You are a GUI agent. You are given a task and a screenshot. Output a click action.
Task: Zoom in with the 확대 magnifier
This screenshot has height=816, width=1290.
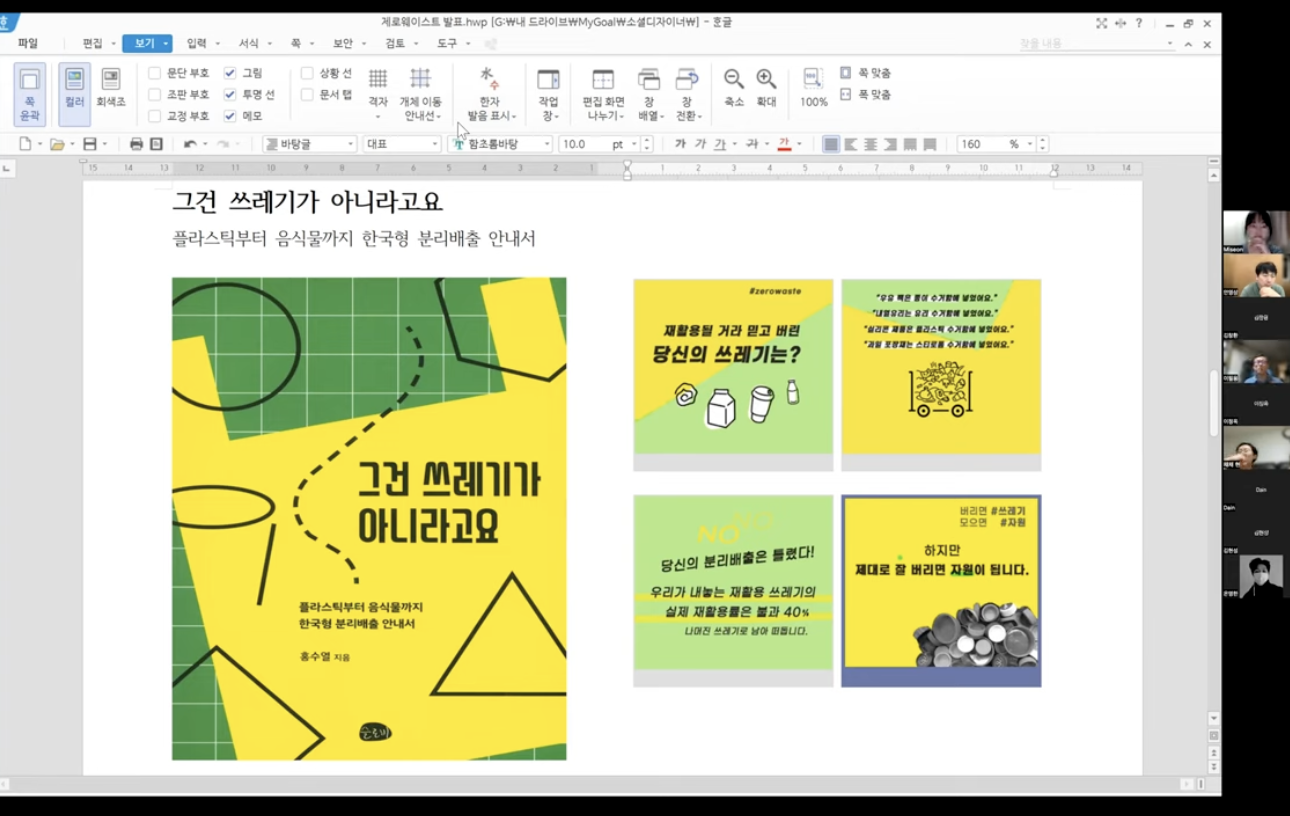click(x=766, y=88)
